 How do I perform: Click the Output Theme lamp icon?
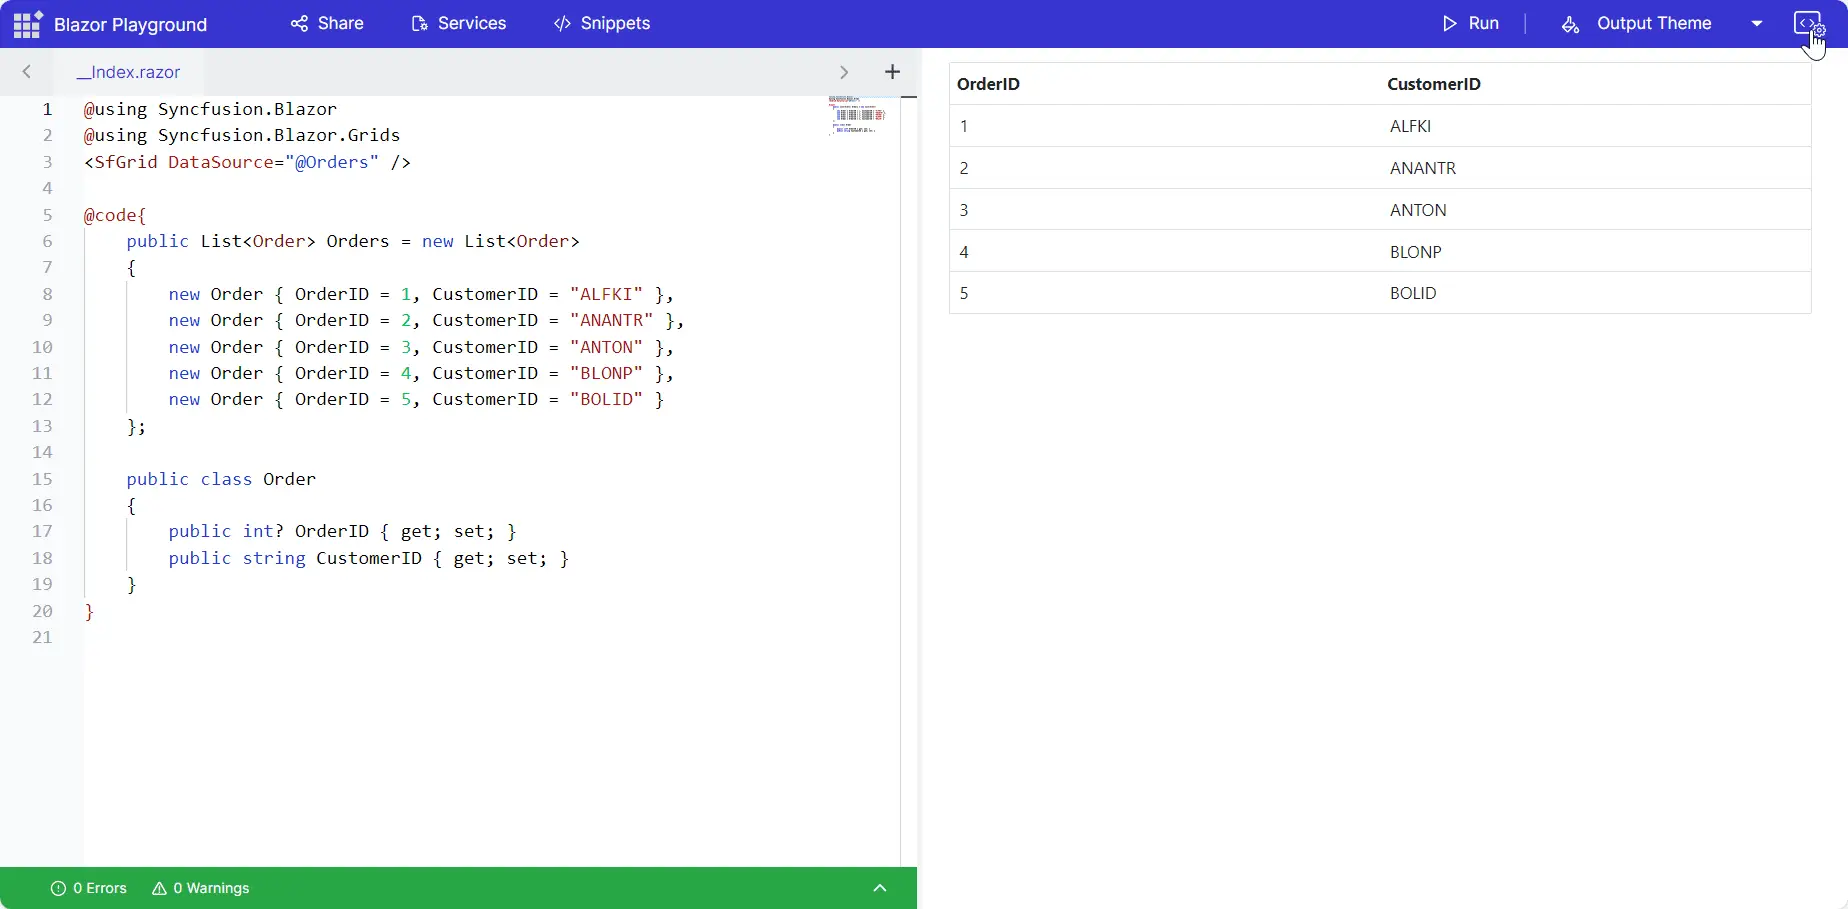(1570, 24)
